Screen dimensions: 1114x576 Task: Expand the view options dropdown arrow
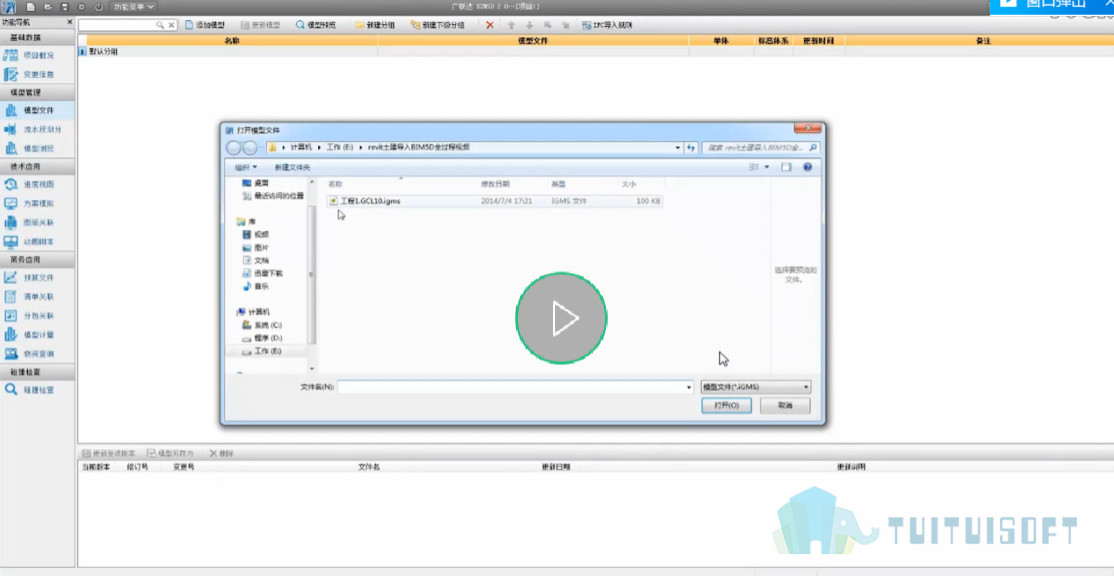[x=767, y=167]
